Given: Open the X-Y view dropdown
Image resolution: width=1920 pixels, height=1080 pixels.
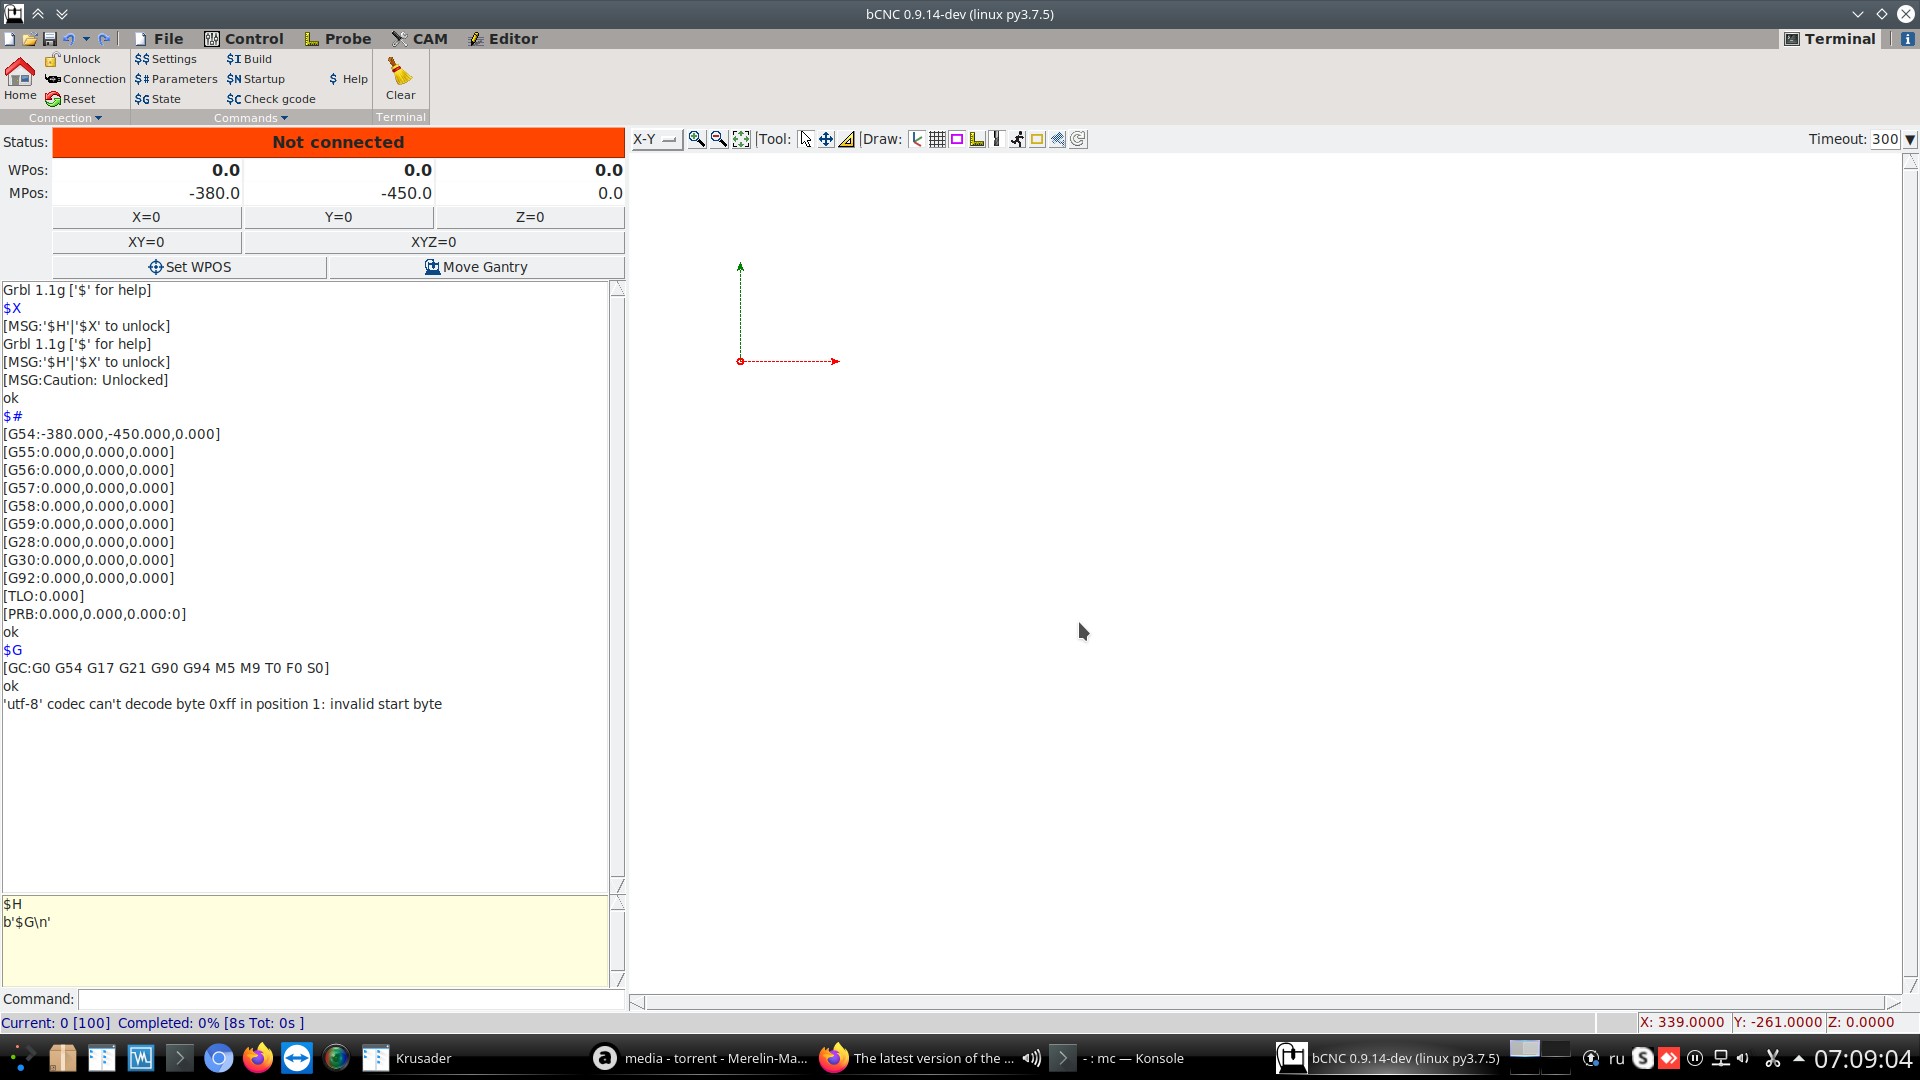Looking at the screenshot, I should tap(656, 140).
